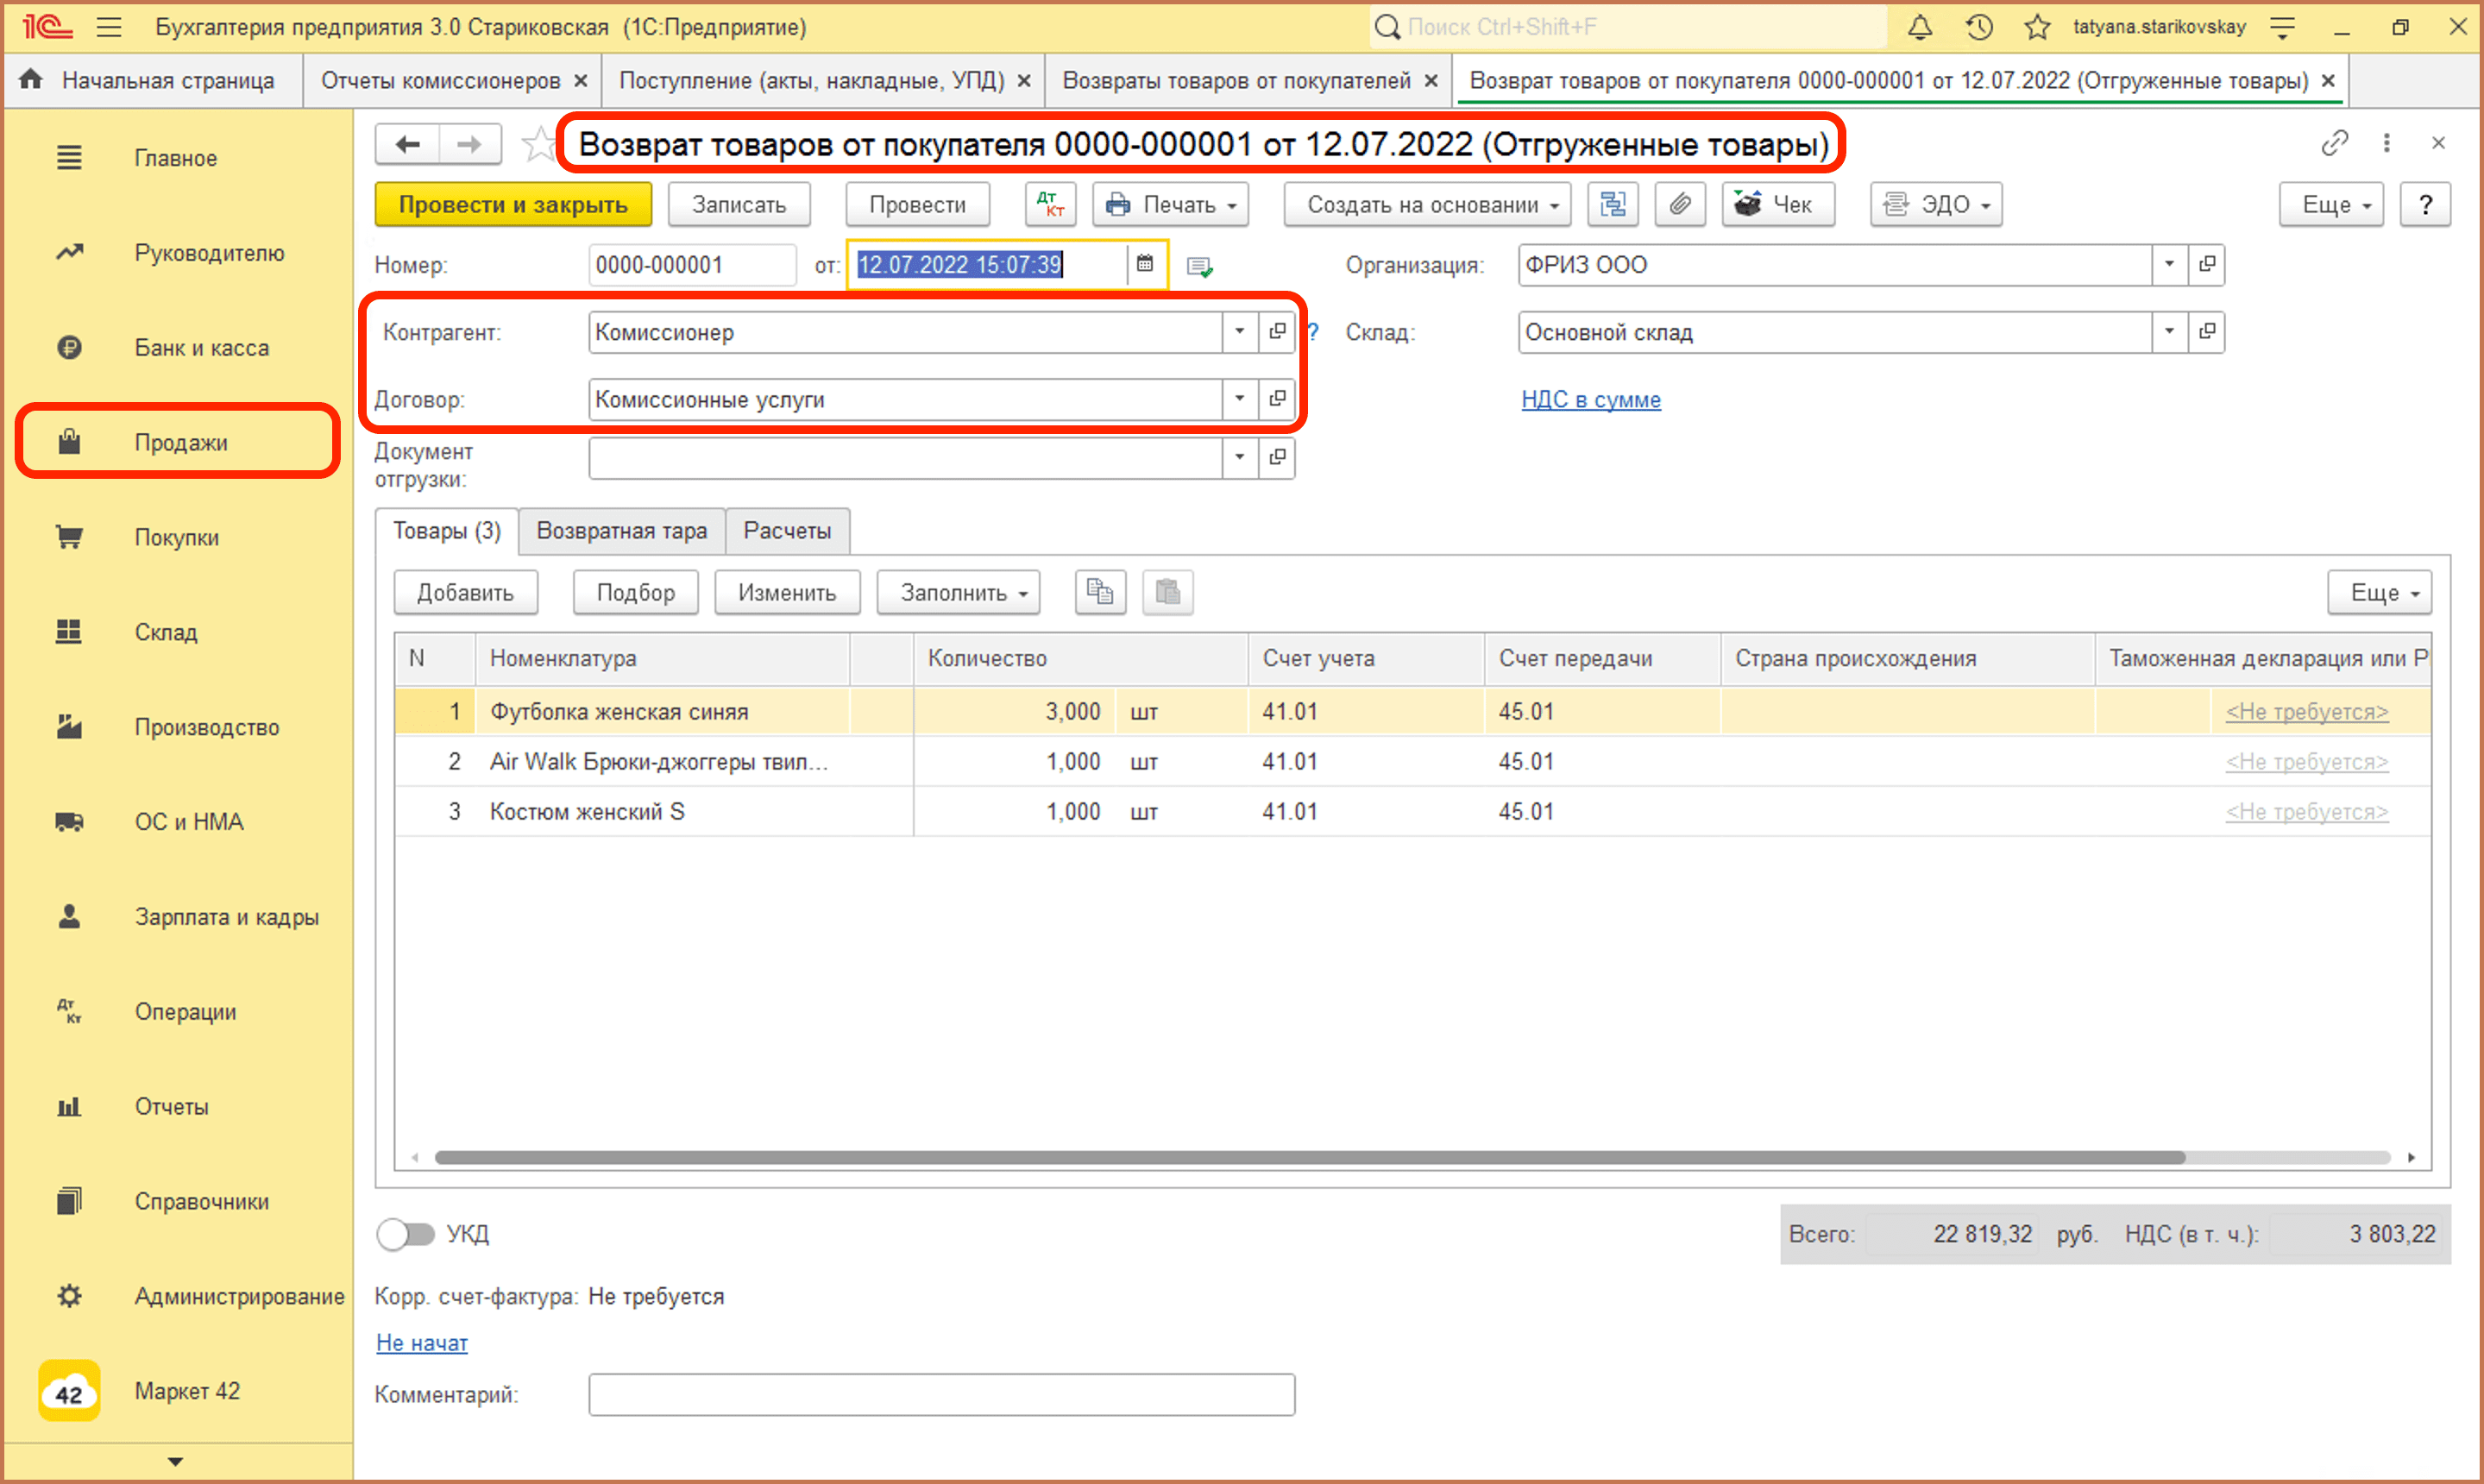This screenshot has width=2484, height=1484.
Task: Click blue question mark near Контрагент
Action: click(x=1314, y=332)
